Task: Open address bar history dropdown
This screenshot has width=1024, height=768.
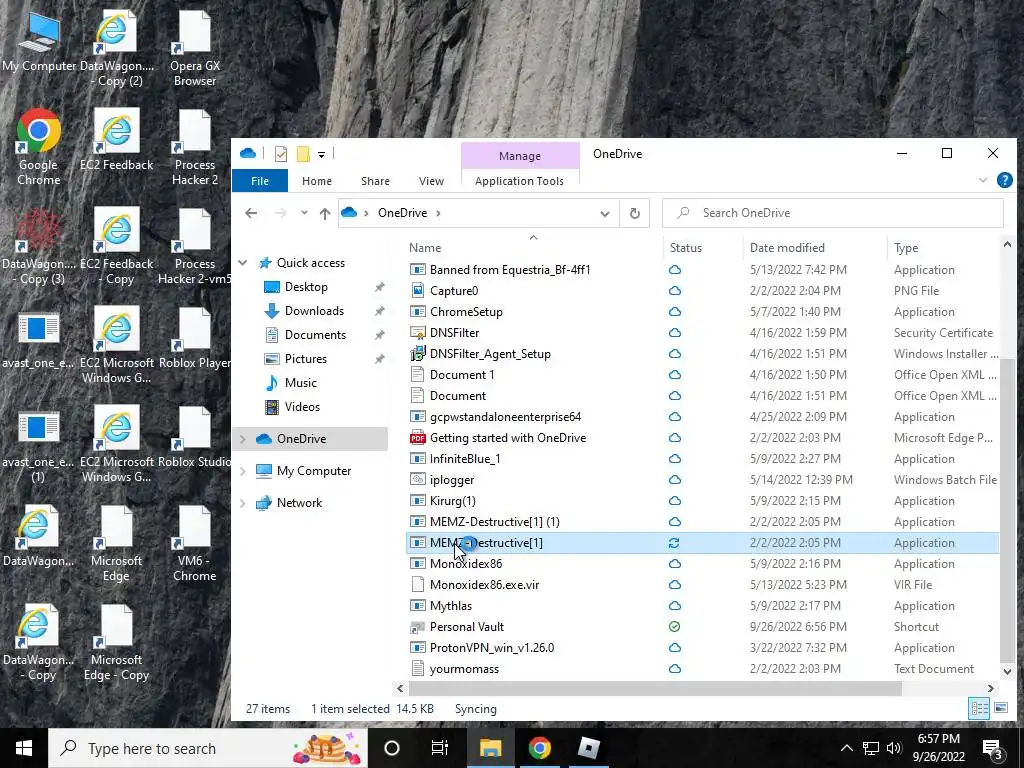Action: (605, 214)
